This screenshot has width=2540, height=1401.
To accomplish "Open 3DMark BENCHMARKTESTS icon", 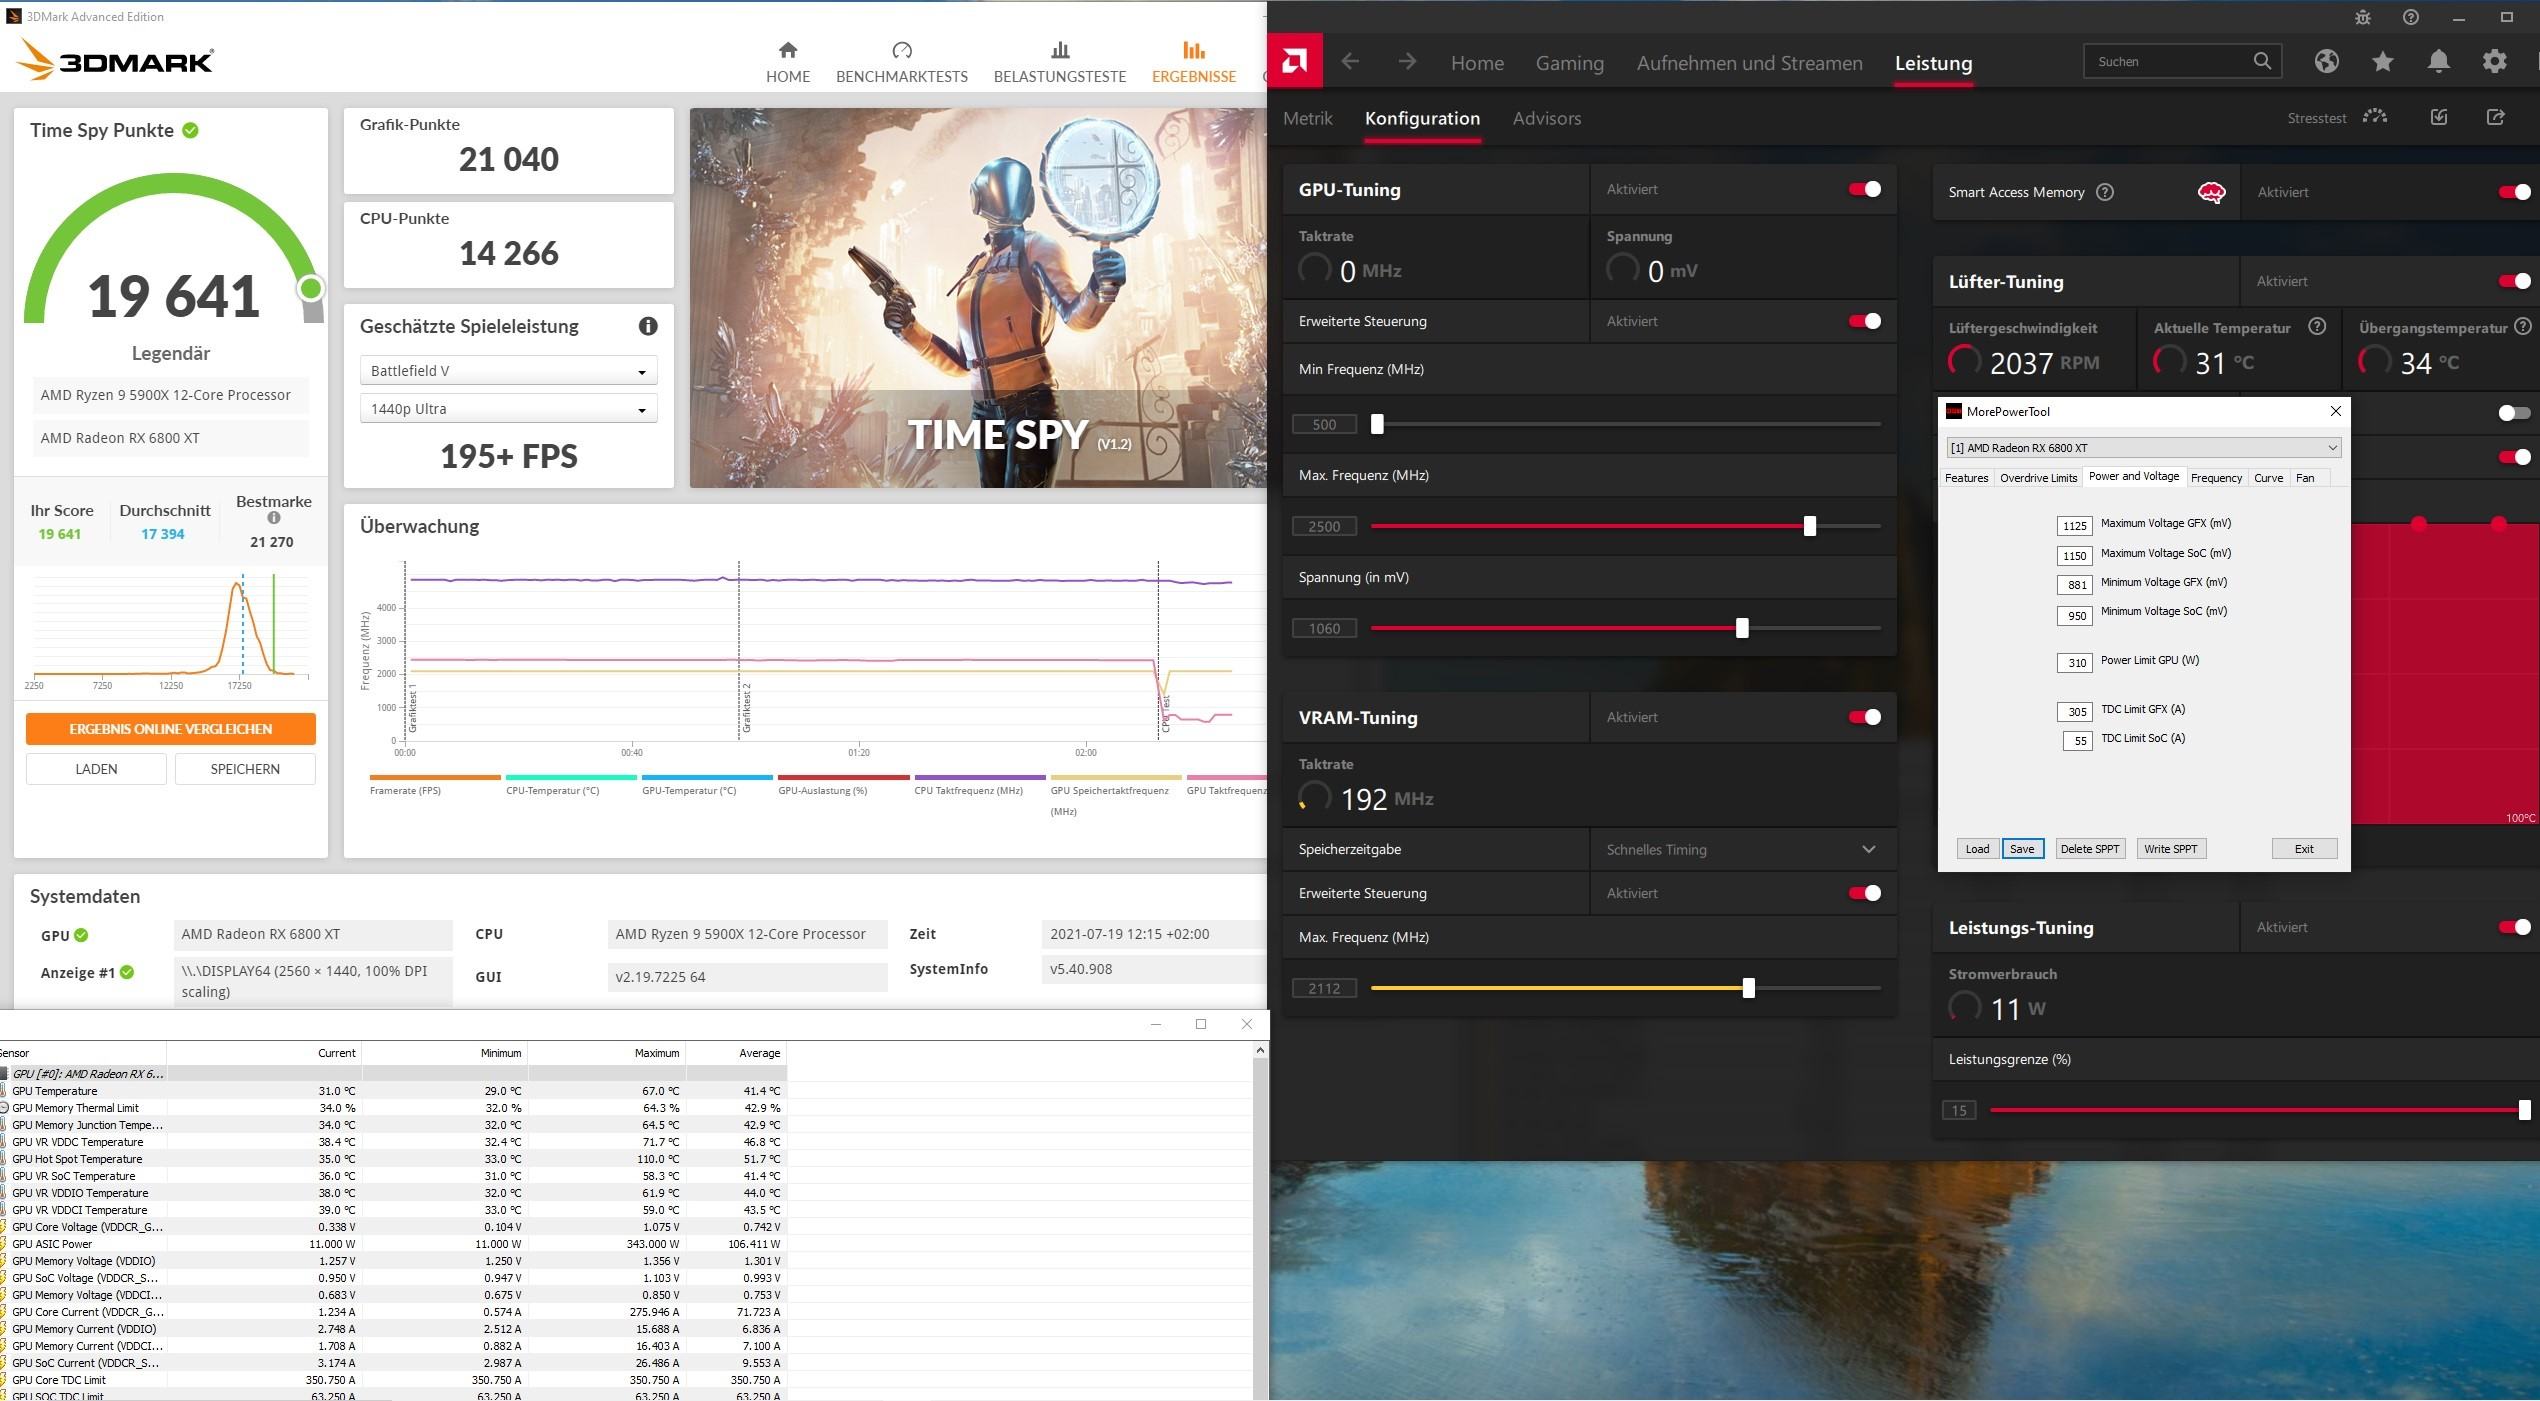I will [902, 50].
